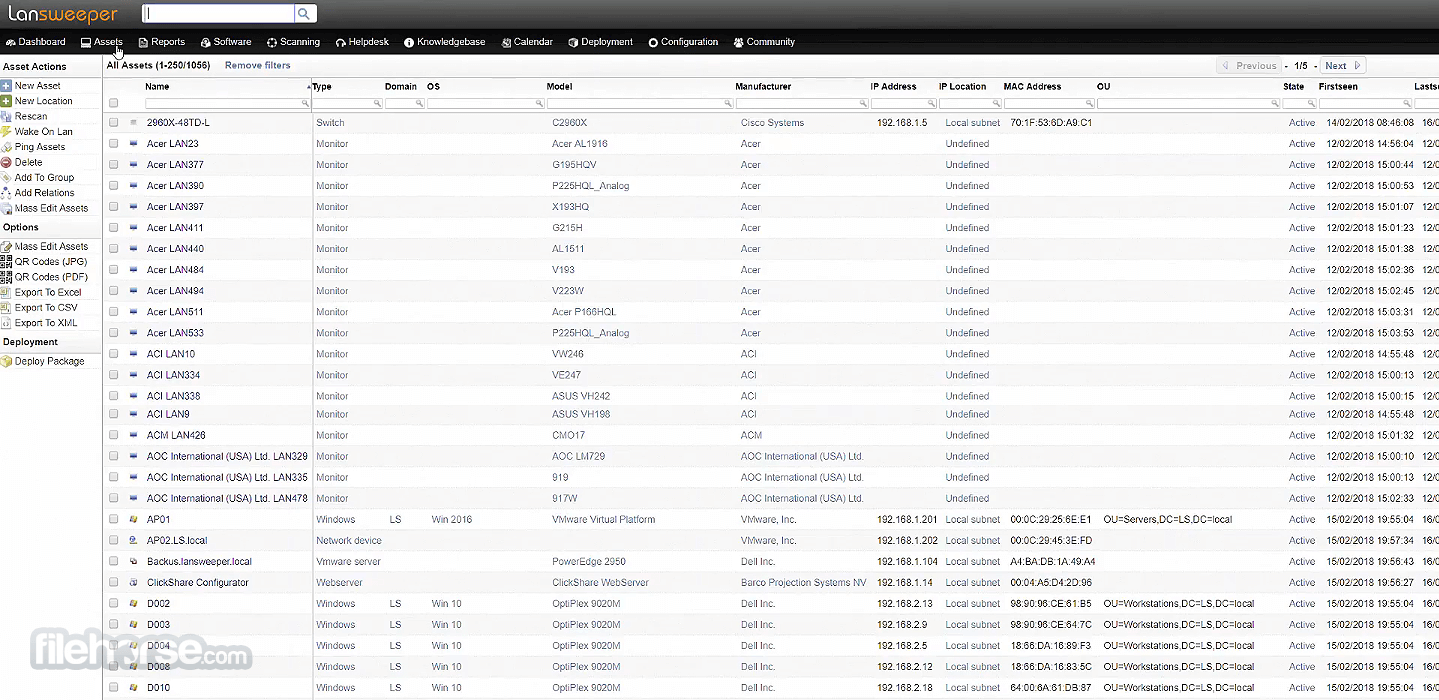Go to Next page of assets
Image resolution: width=1439 pixels, height=700 pixels.
pos(1341,66)
